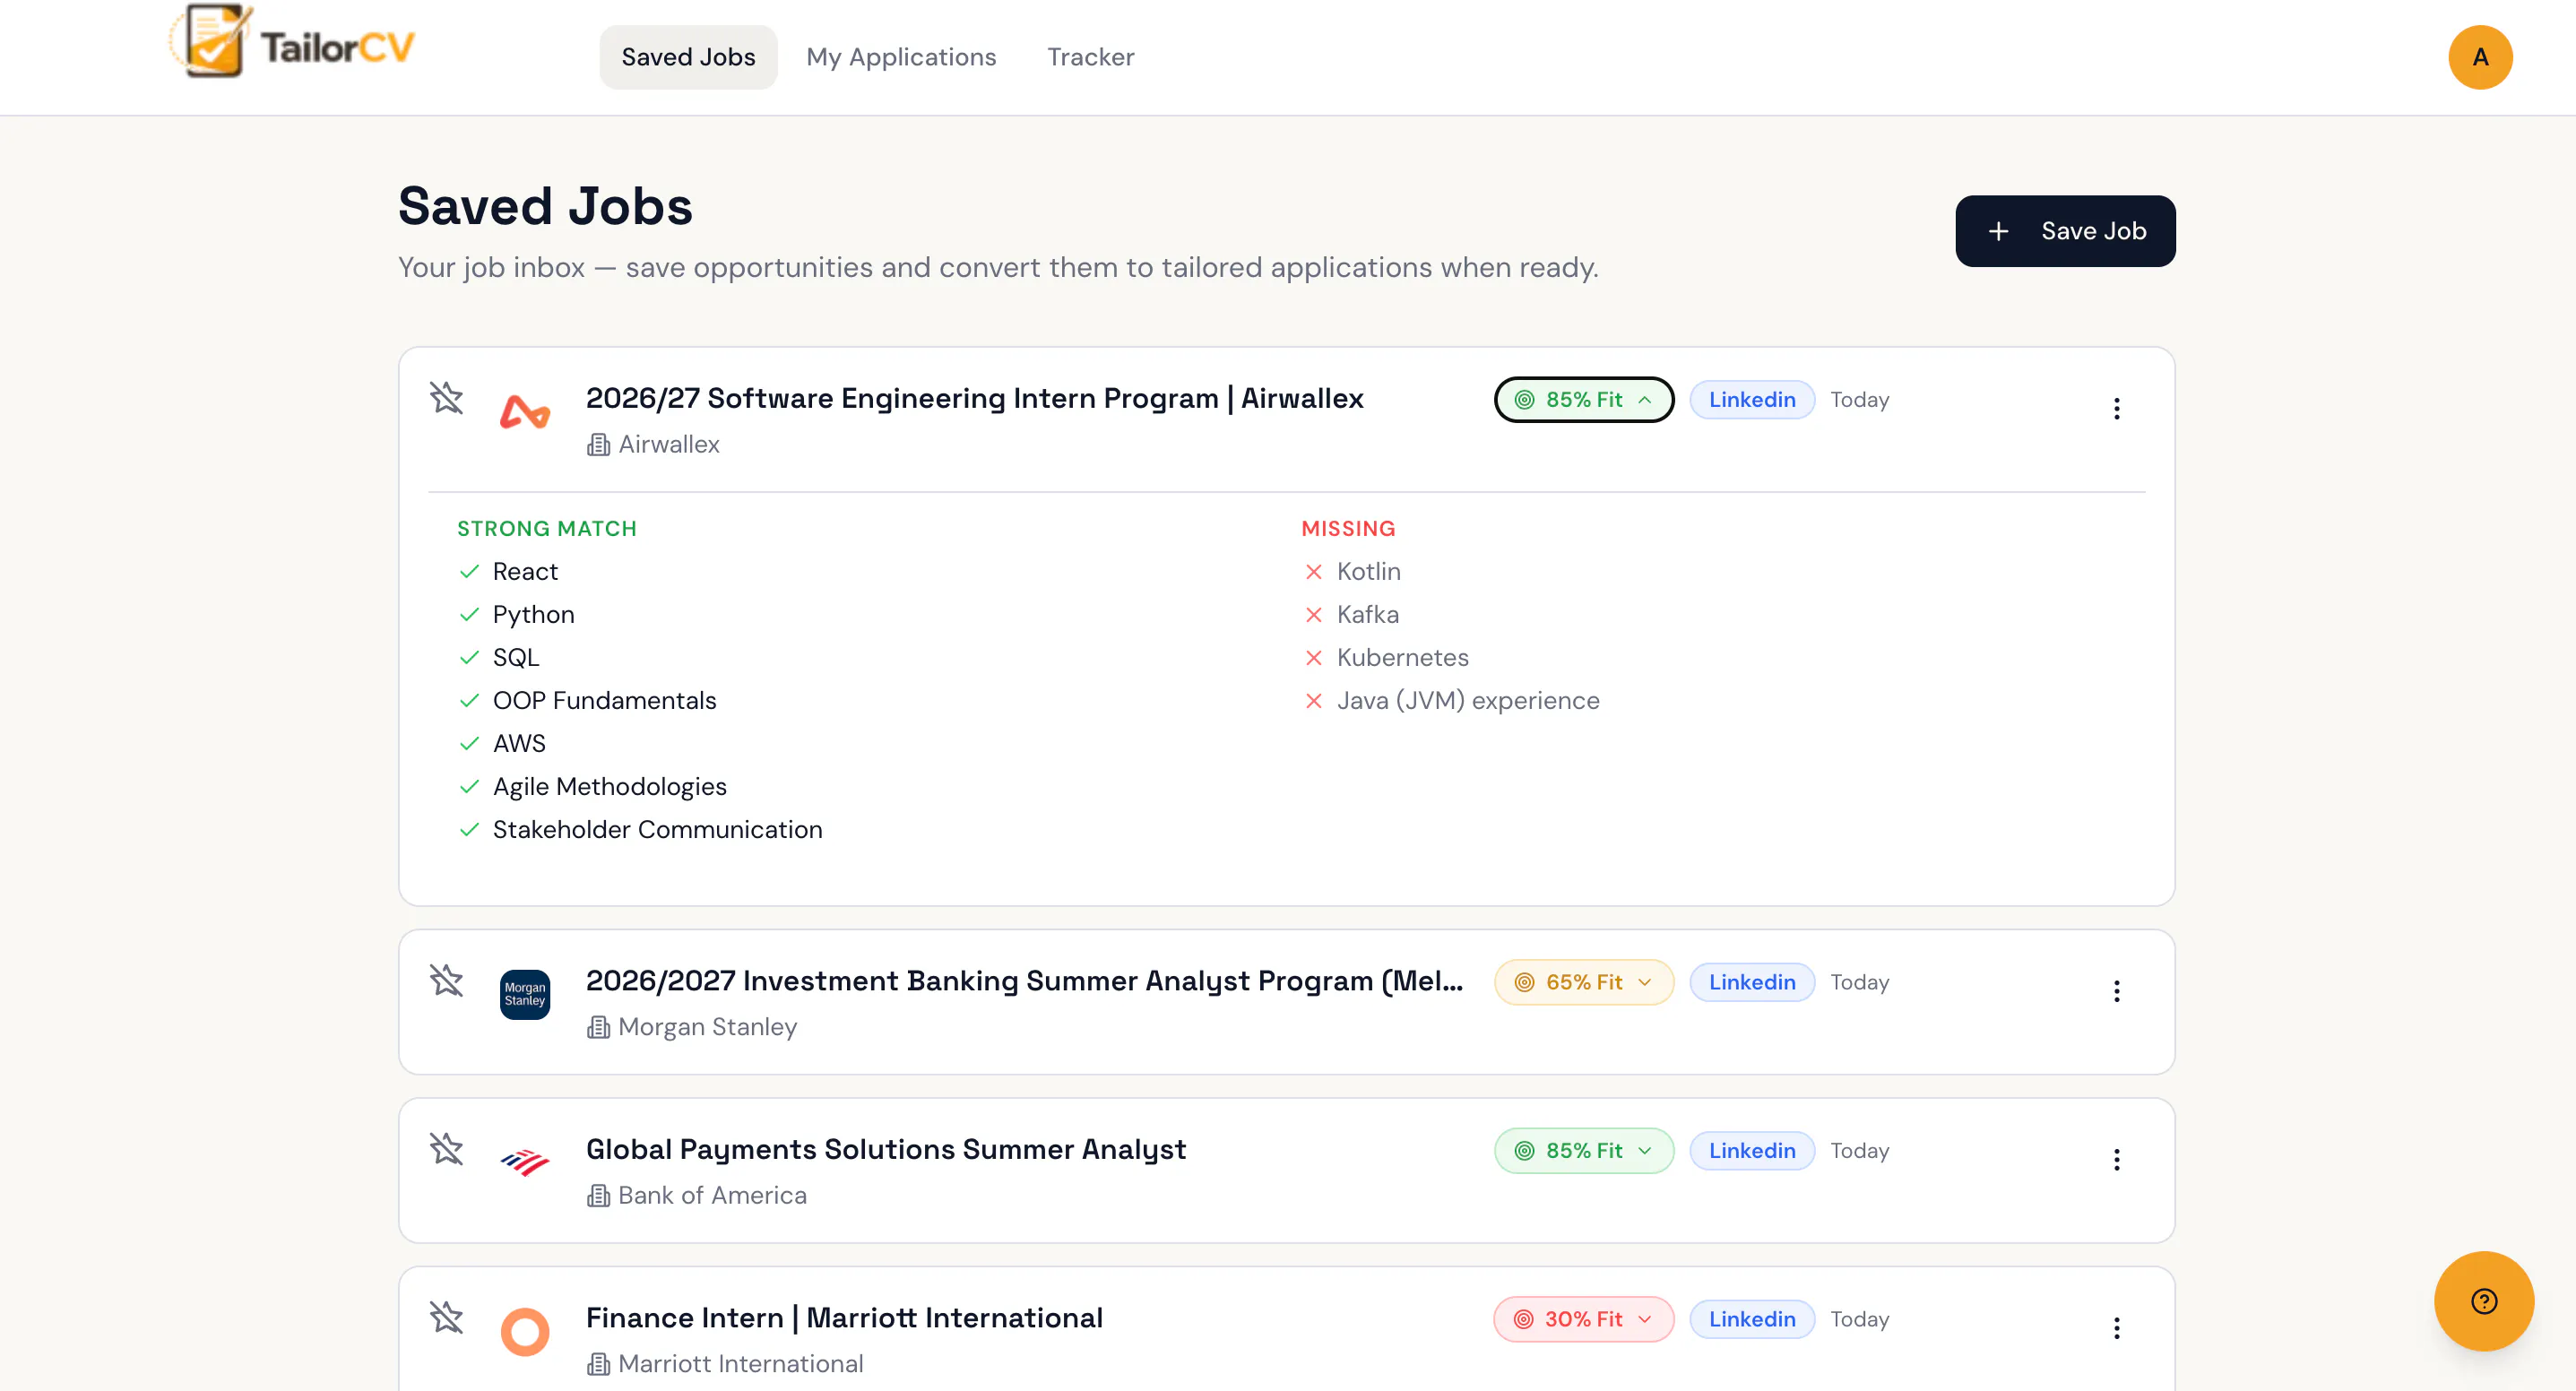
Task: Open Finance Intern Marriott International listing
Action: coord(844,1318)
